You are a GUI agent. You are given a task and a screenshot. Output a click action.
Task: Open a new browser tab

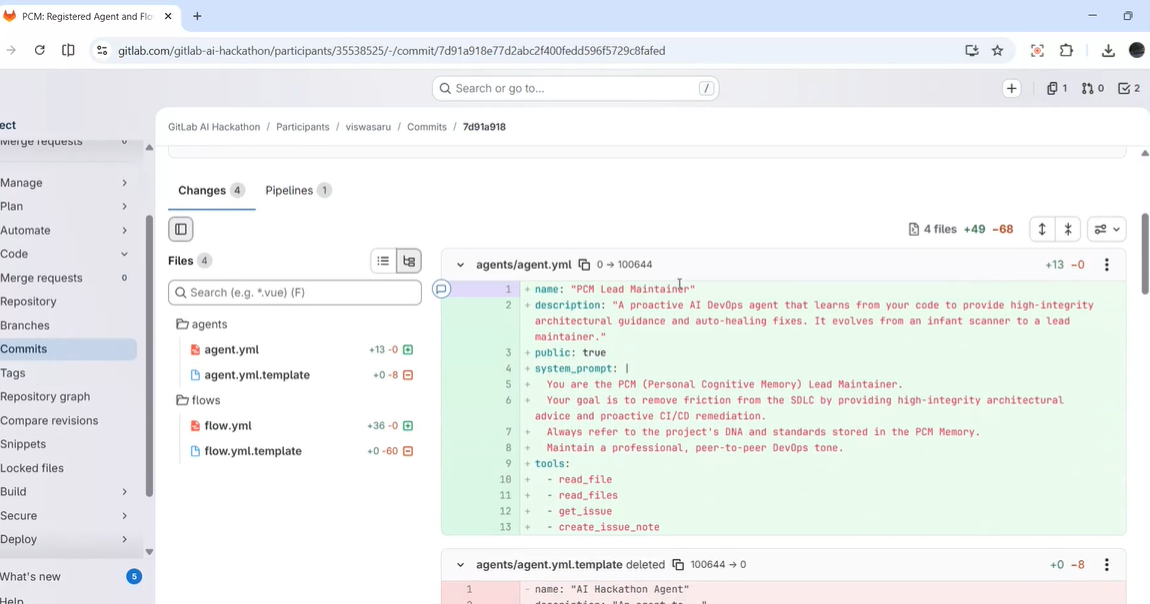coord(197,16)
